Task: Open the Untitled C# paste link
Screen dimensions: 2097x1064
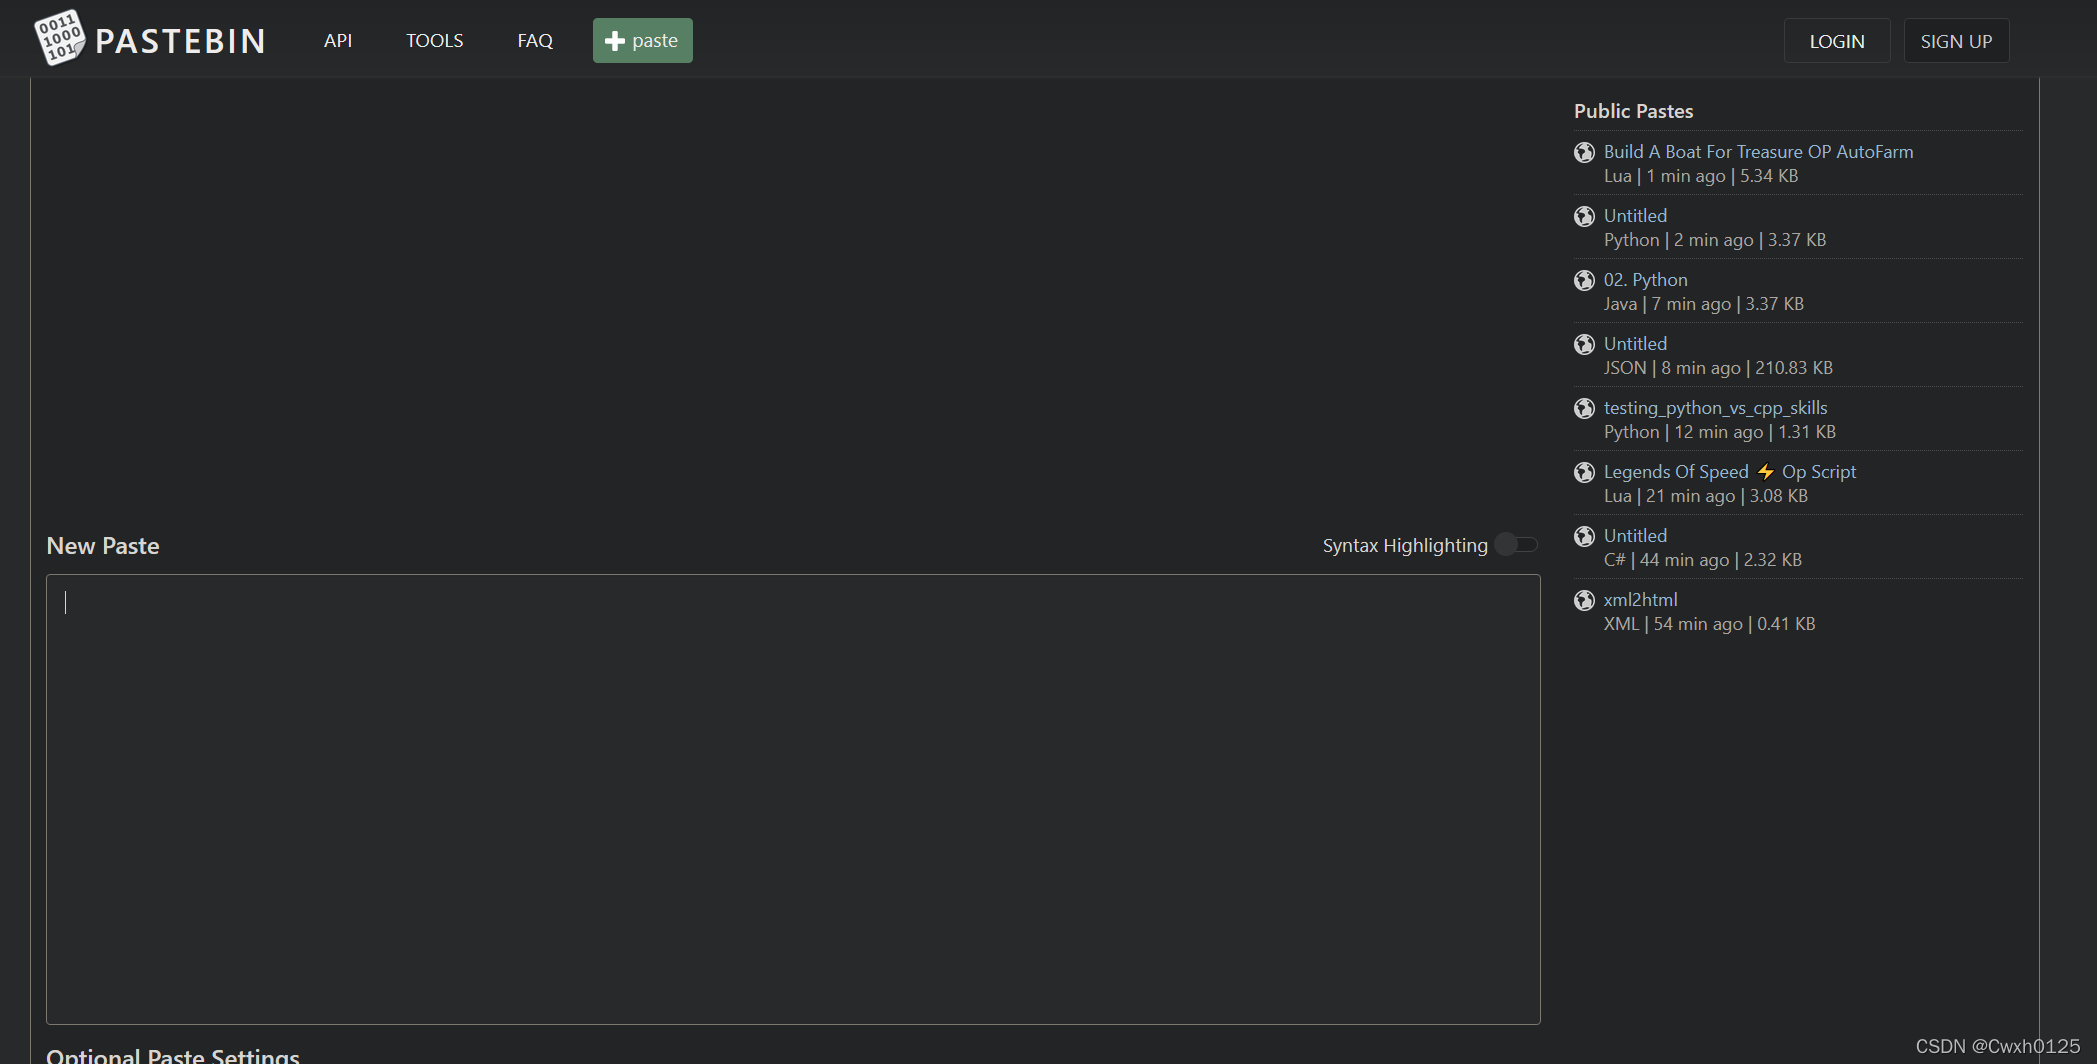Action: click(1635, 536)
